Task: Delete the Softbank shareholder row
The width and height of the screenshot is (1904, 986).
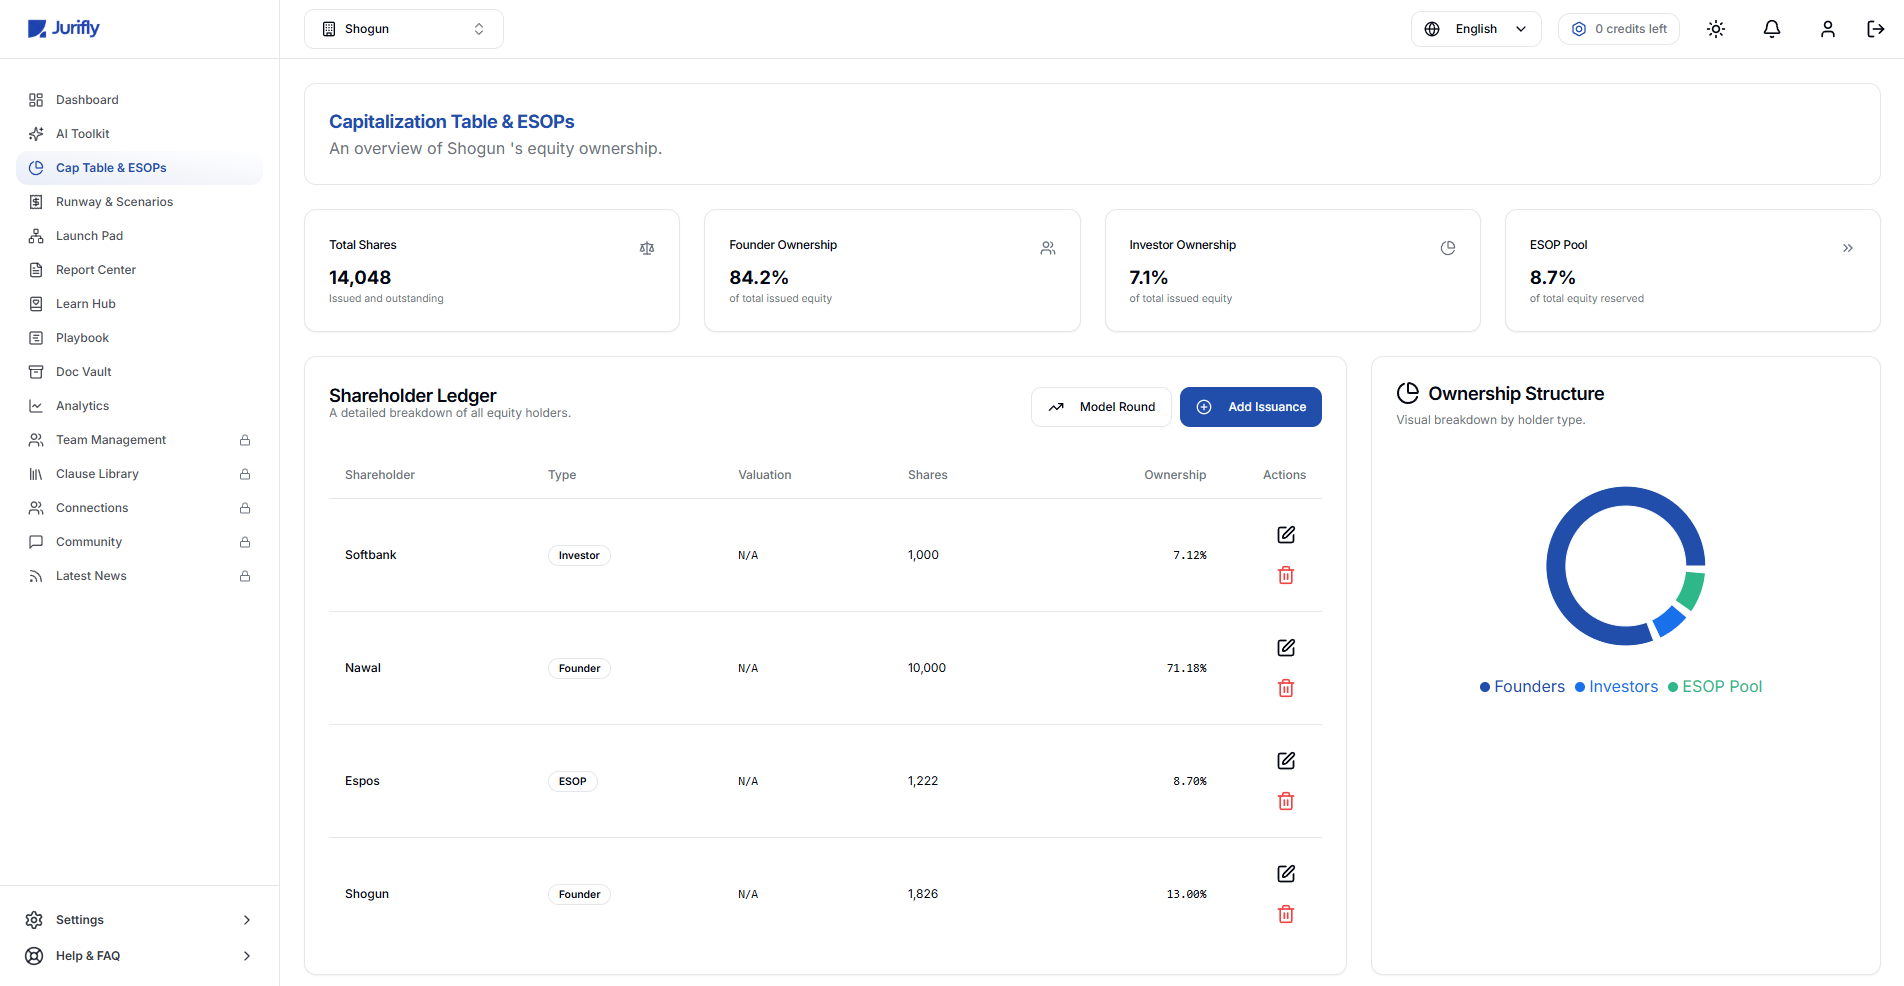Action: coord(1286,575)
